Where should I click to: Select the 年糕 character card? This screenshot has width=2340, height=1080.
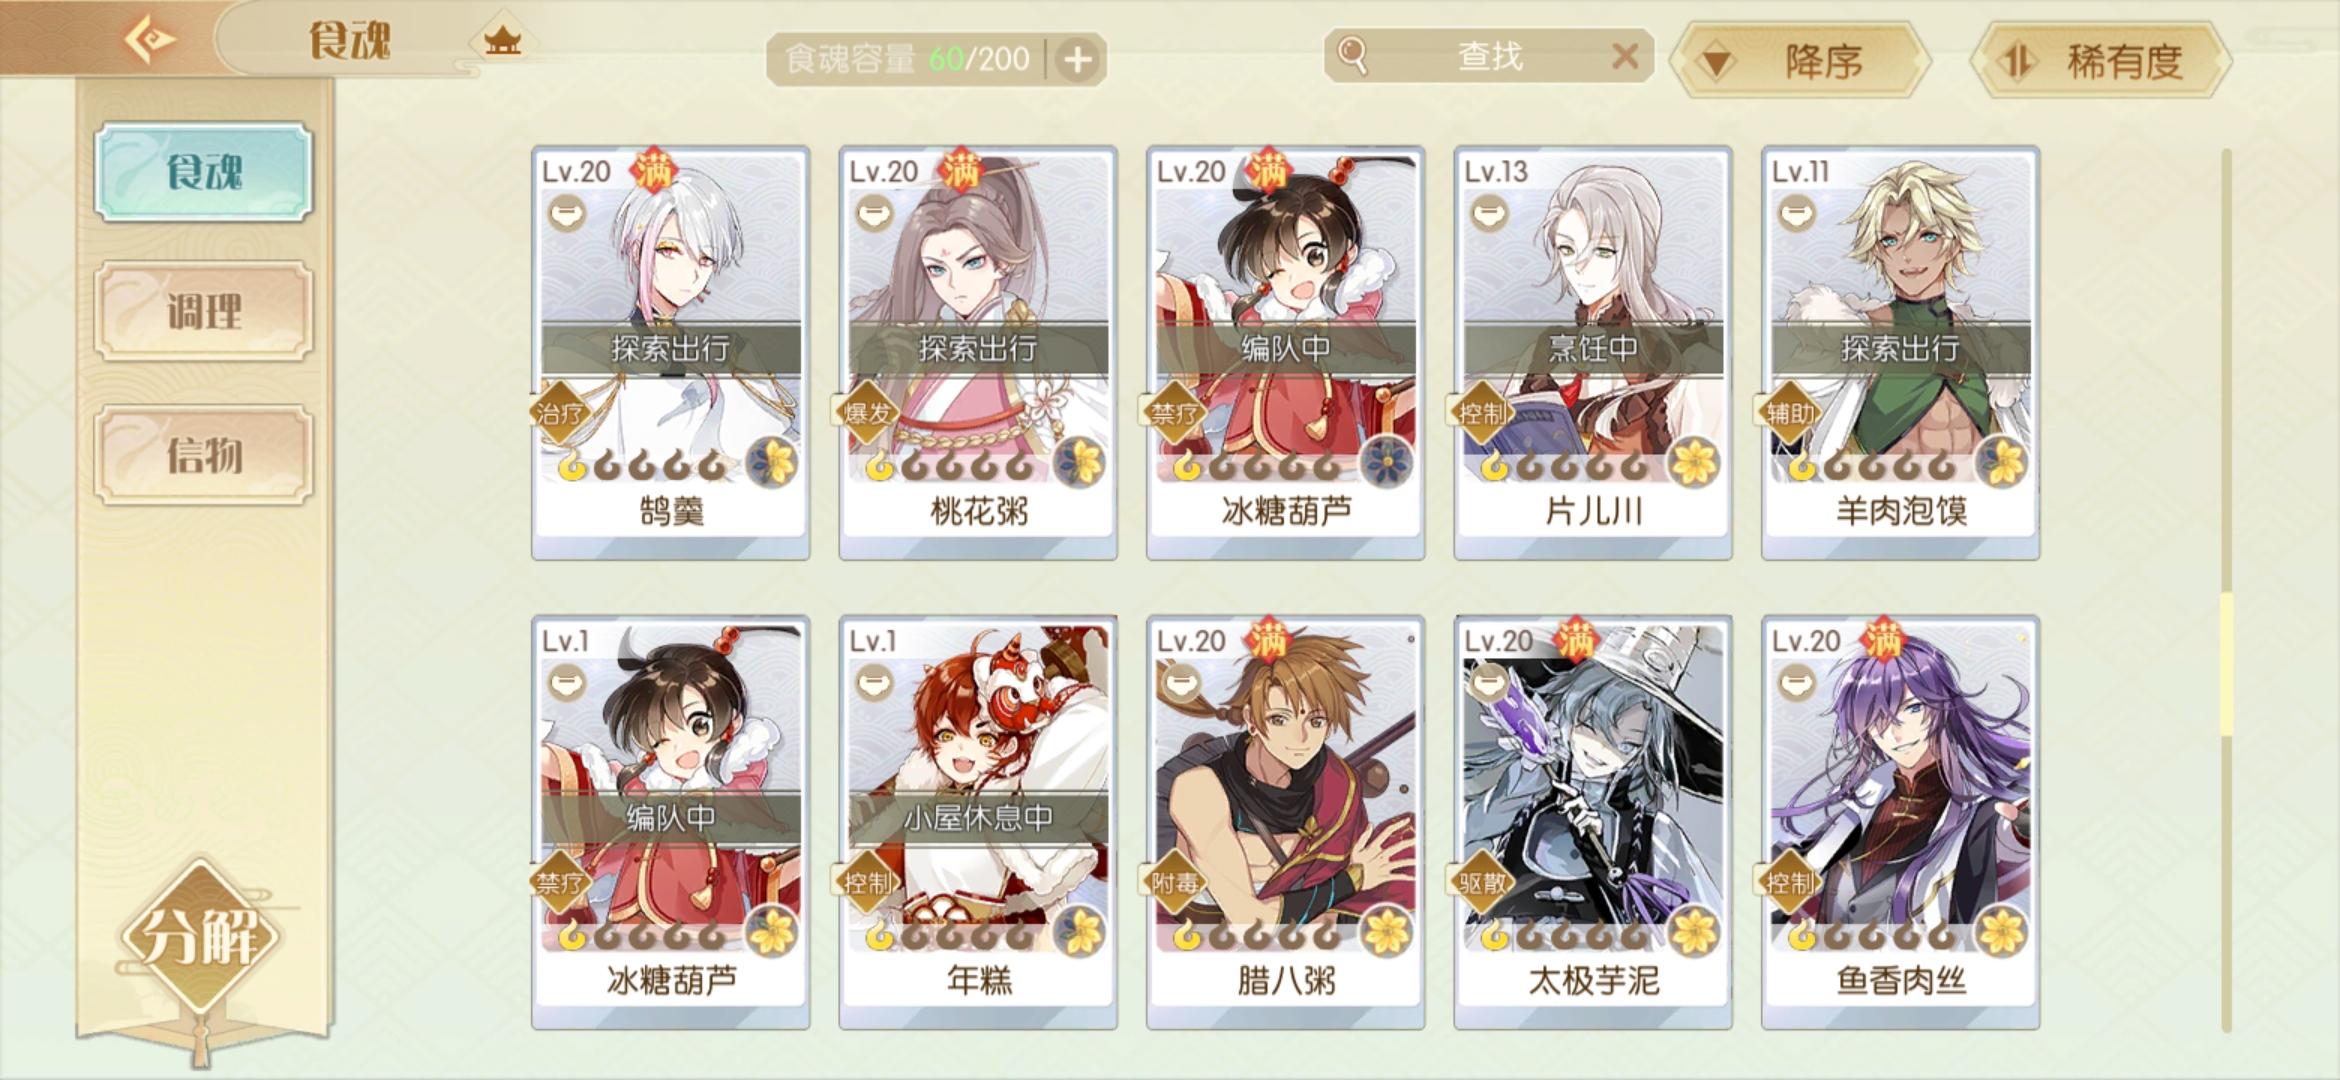tap(978, 822)
